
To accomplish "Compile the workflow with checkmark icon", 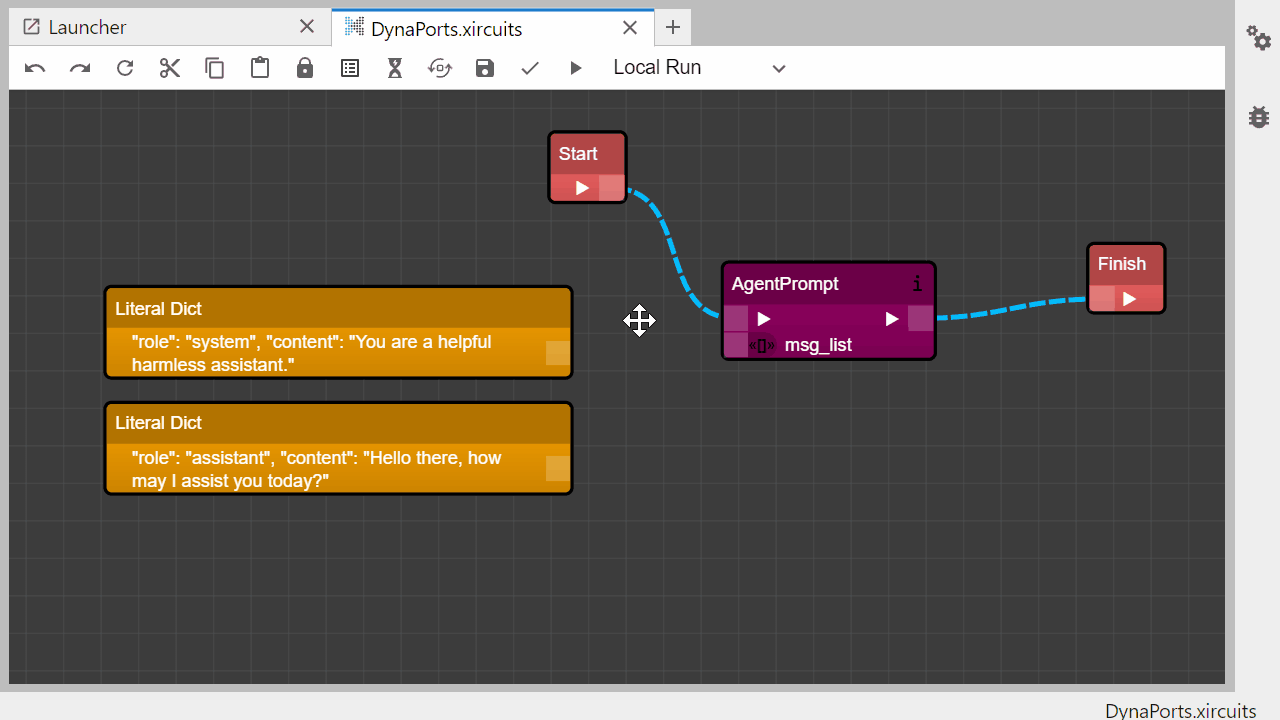I will pyautogui.click(x=530, y=68).
